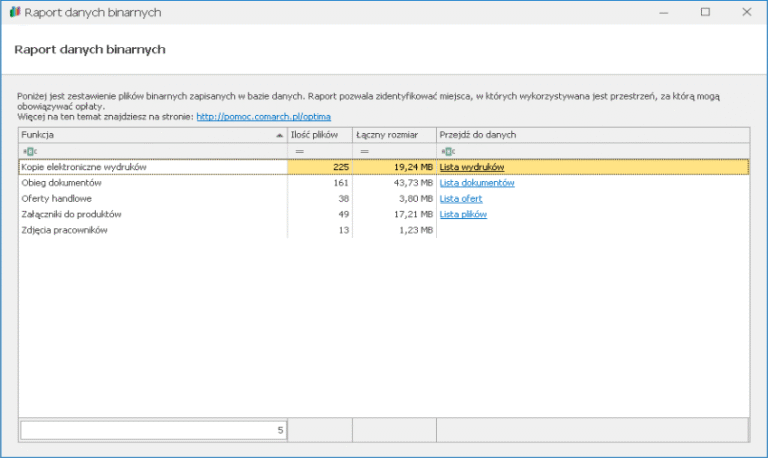Maximize the Raport danych binarnych window
The image size is (768, 458).
point(705,12)
